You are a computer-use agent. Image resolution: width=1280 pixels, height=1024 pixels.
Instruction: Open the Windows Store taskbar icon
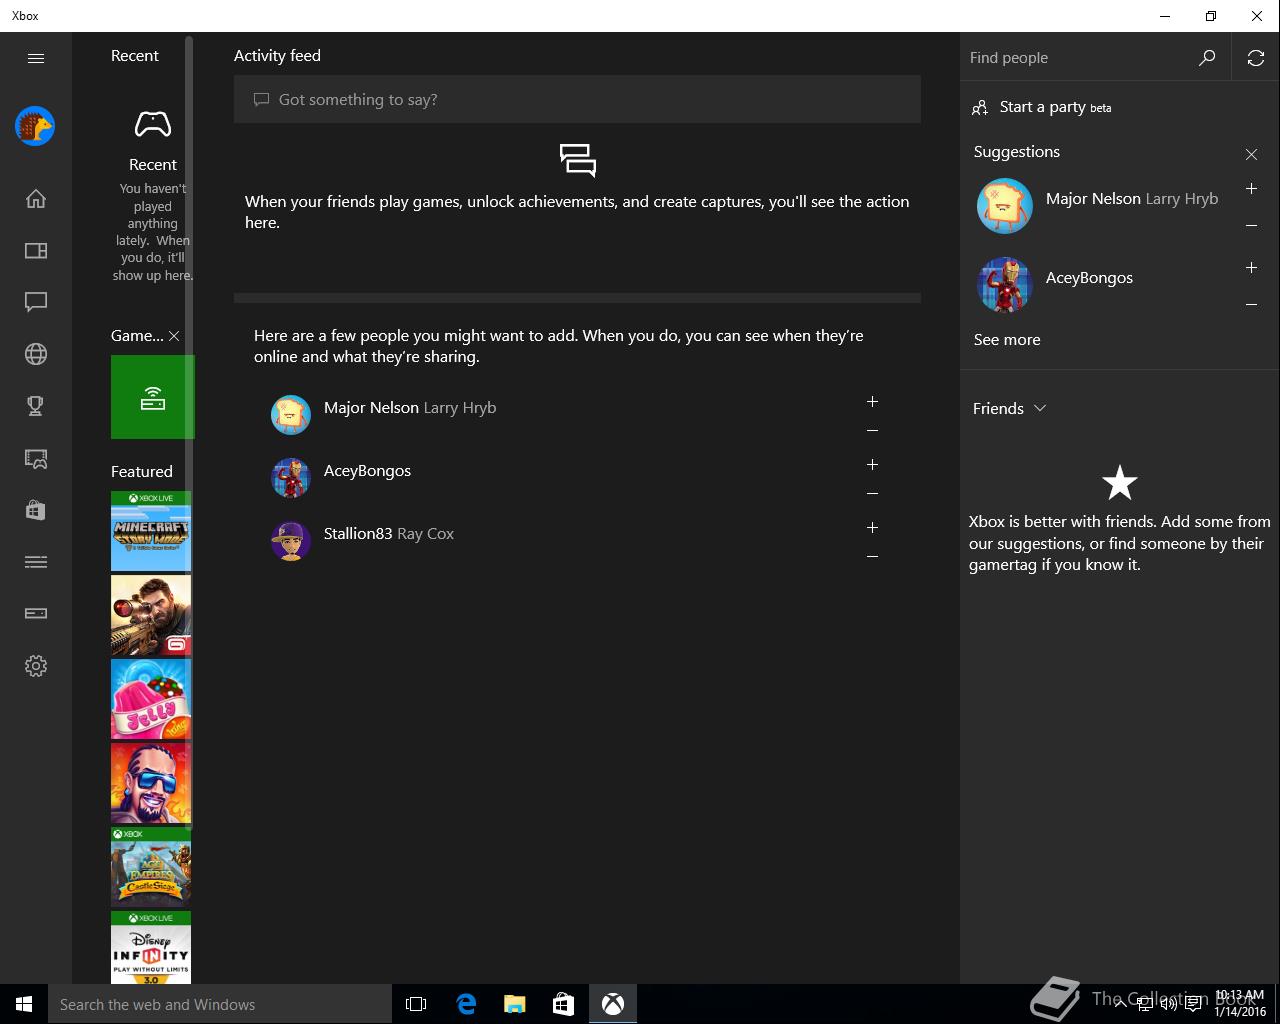(x=564, y=1004)
